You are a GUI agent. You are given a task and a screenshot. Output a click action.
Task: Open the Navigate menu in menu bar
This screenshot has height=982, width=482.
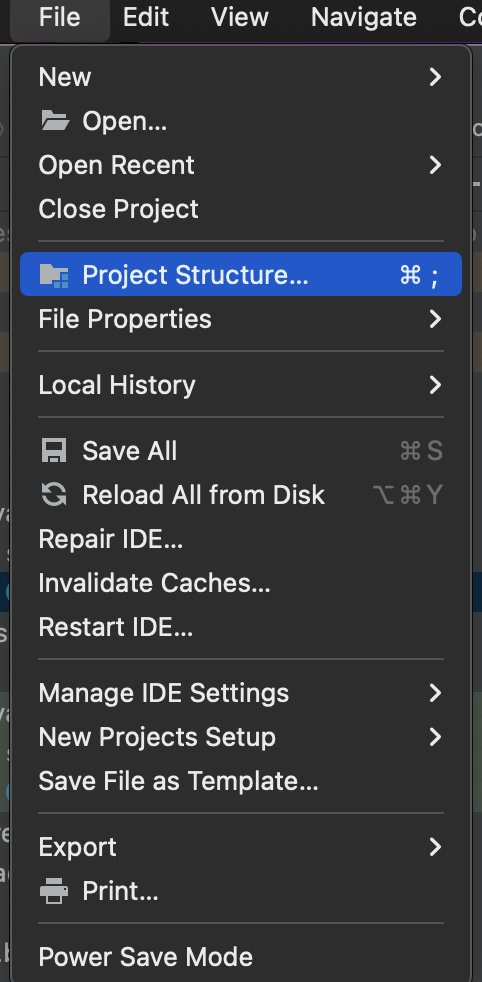(x=364, y=18)
